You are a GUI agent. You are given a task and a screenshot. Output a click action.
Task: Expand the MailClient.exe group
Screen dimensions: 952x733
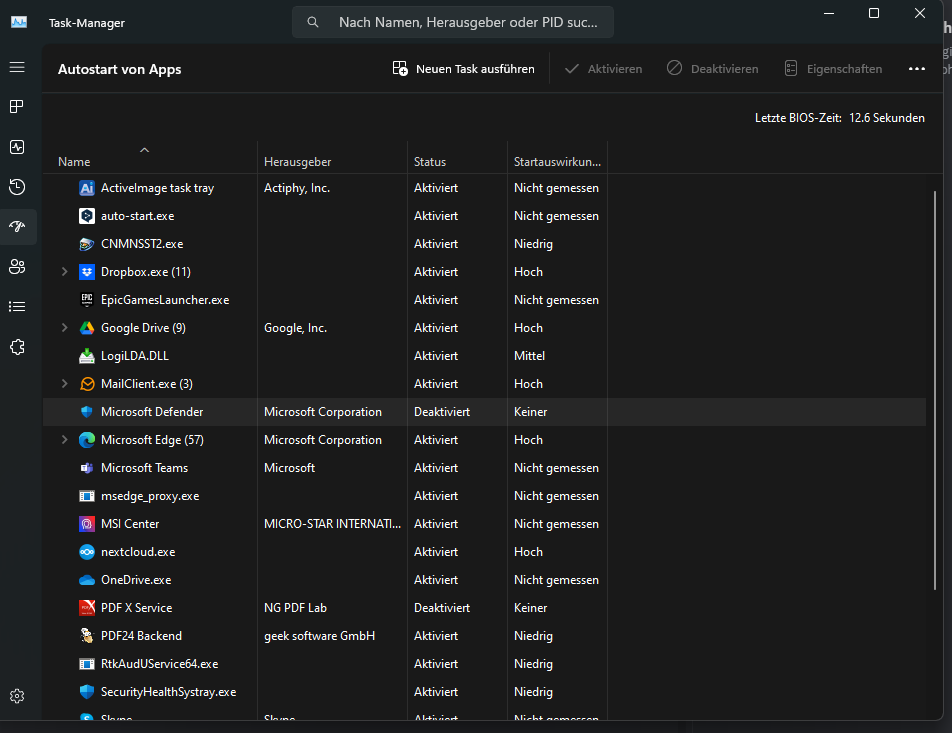point(65,384)
